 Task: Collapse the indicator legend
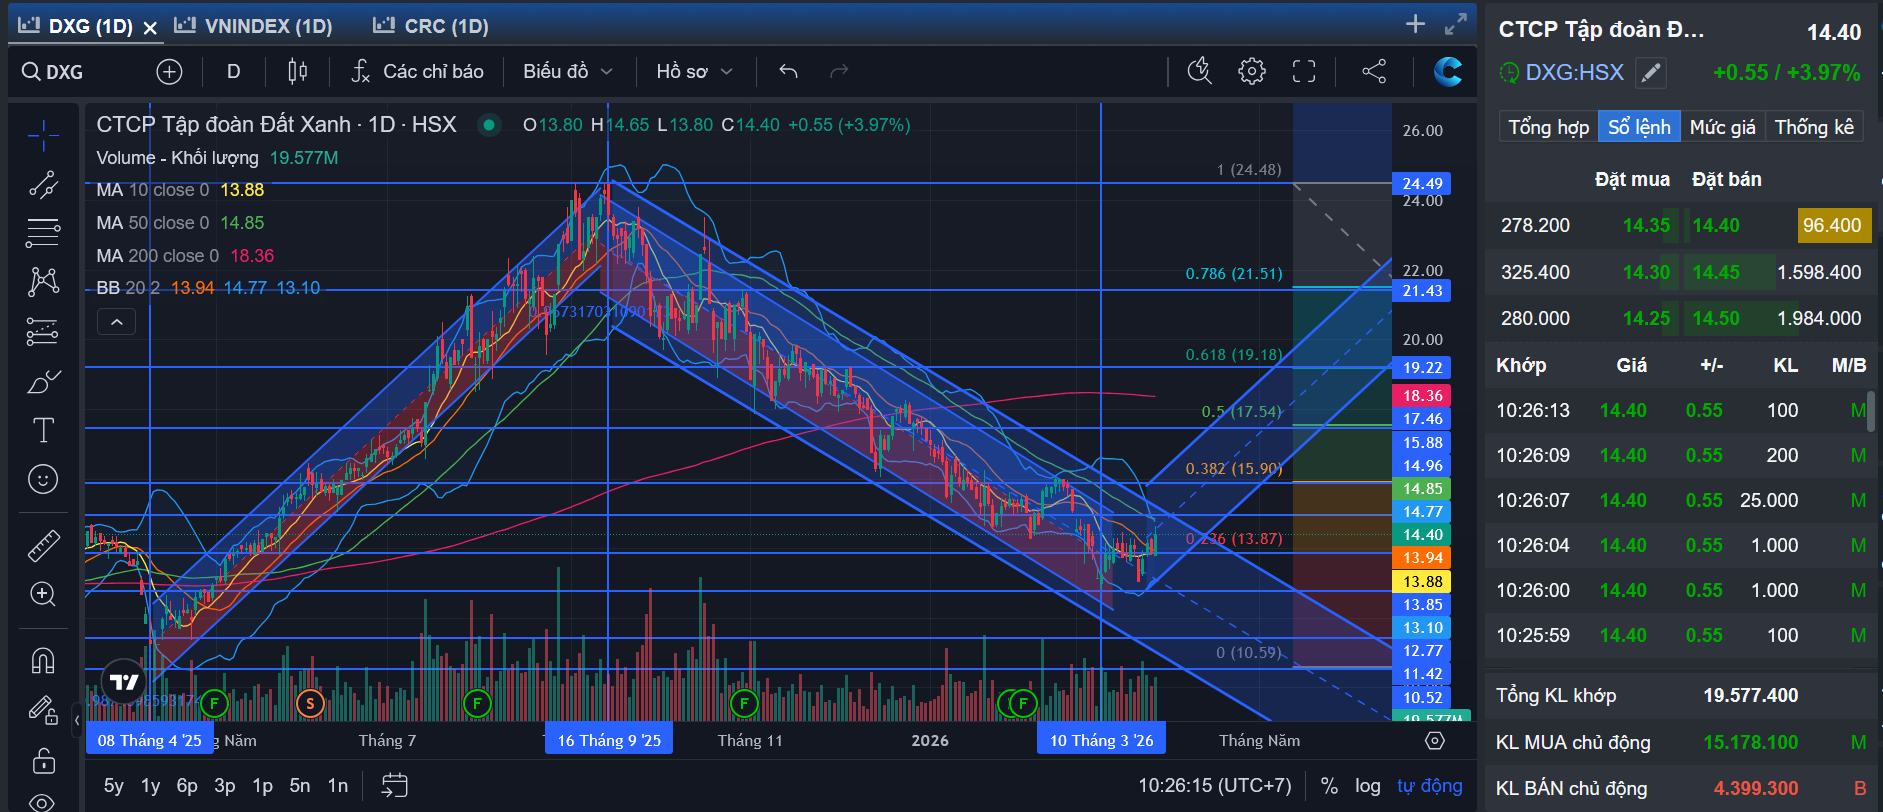click(x=116, y=322)
